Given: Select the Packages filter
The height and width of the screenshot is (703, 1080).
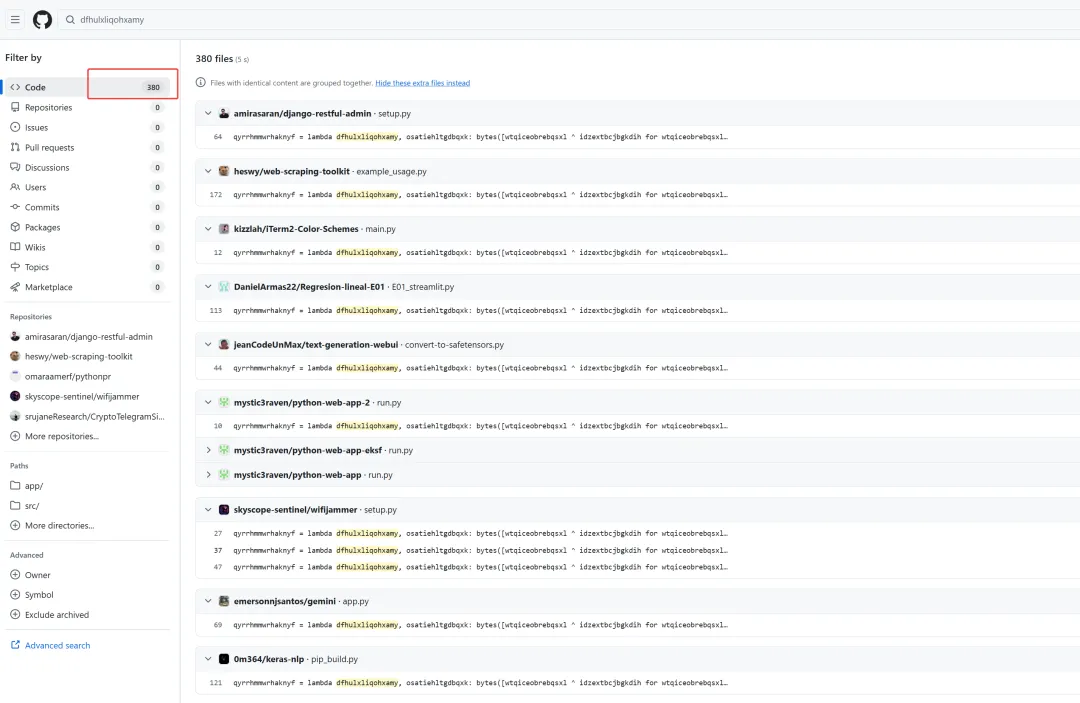Looking at the screenshot, I should point(86,227).
